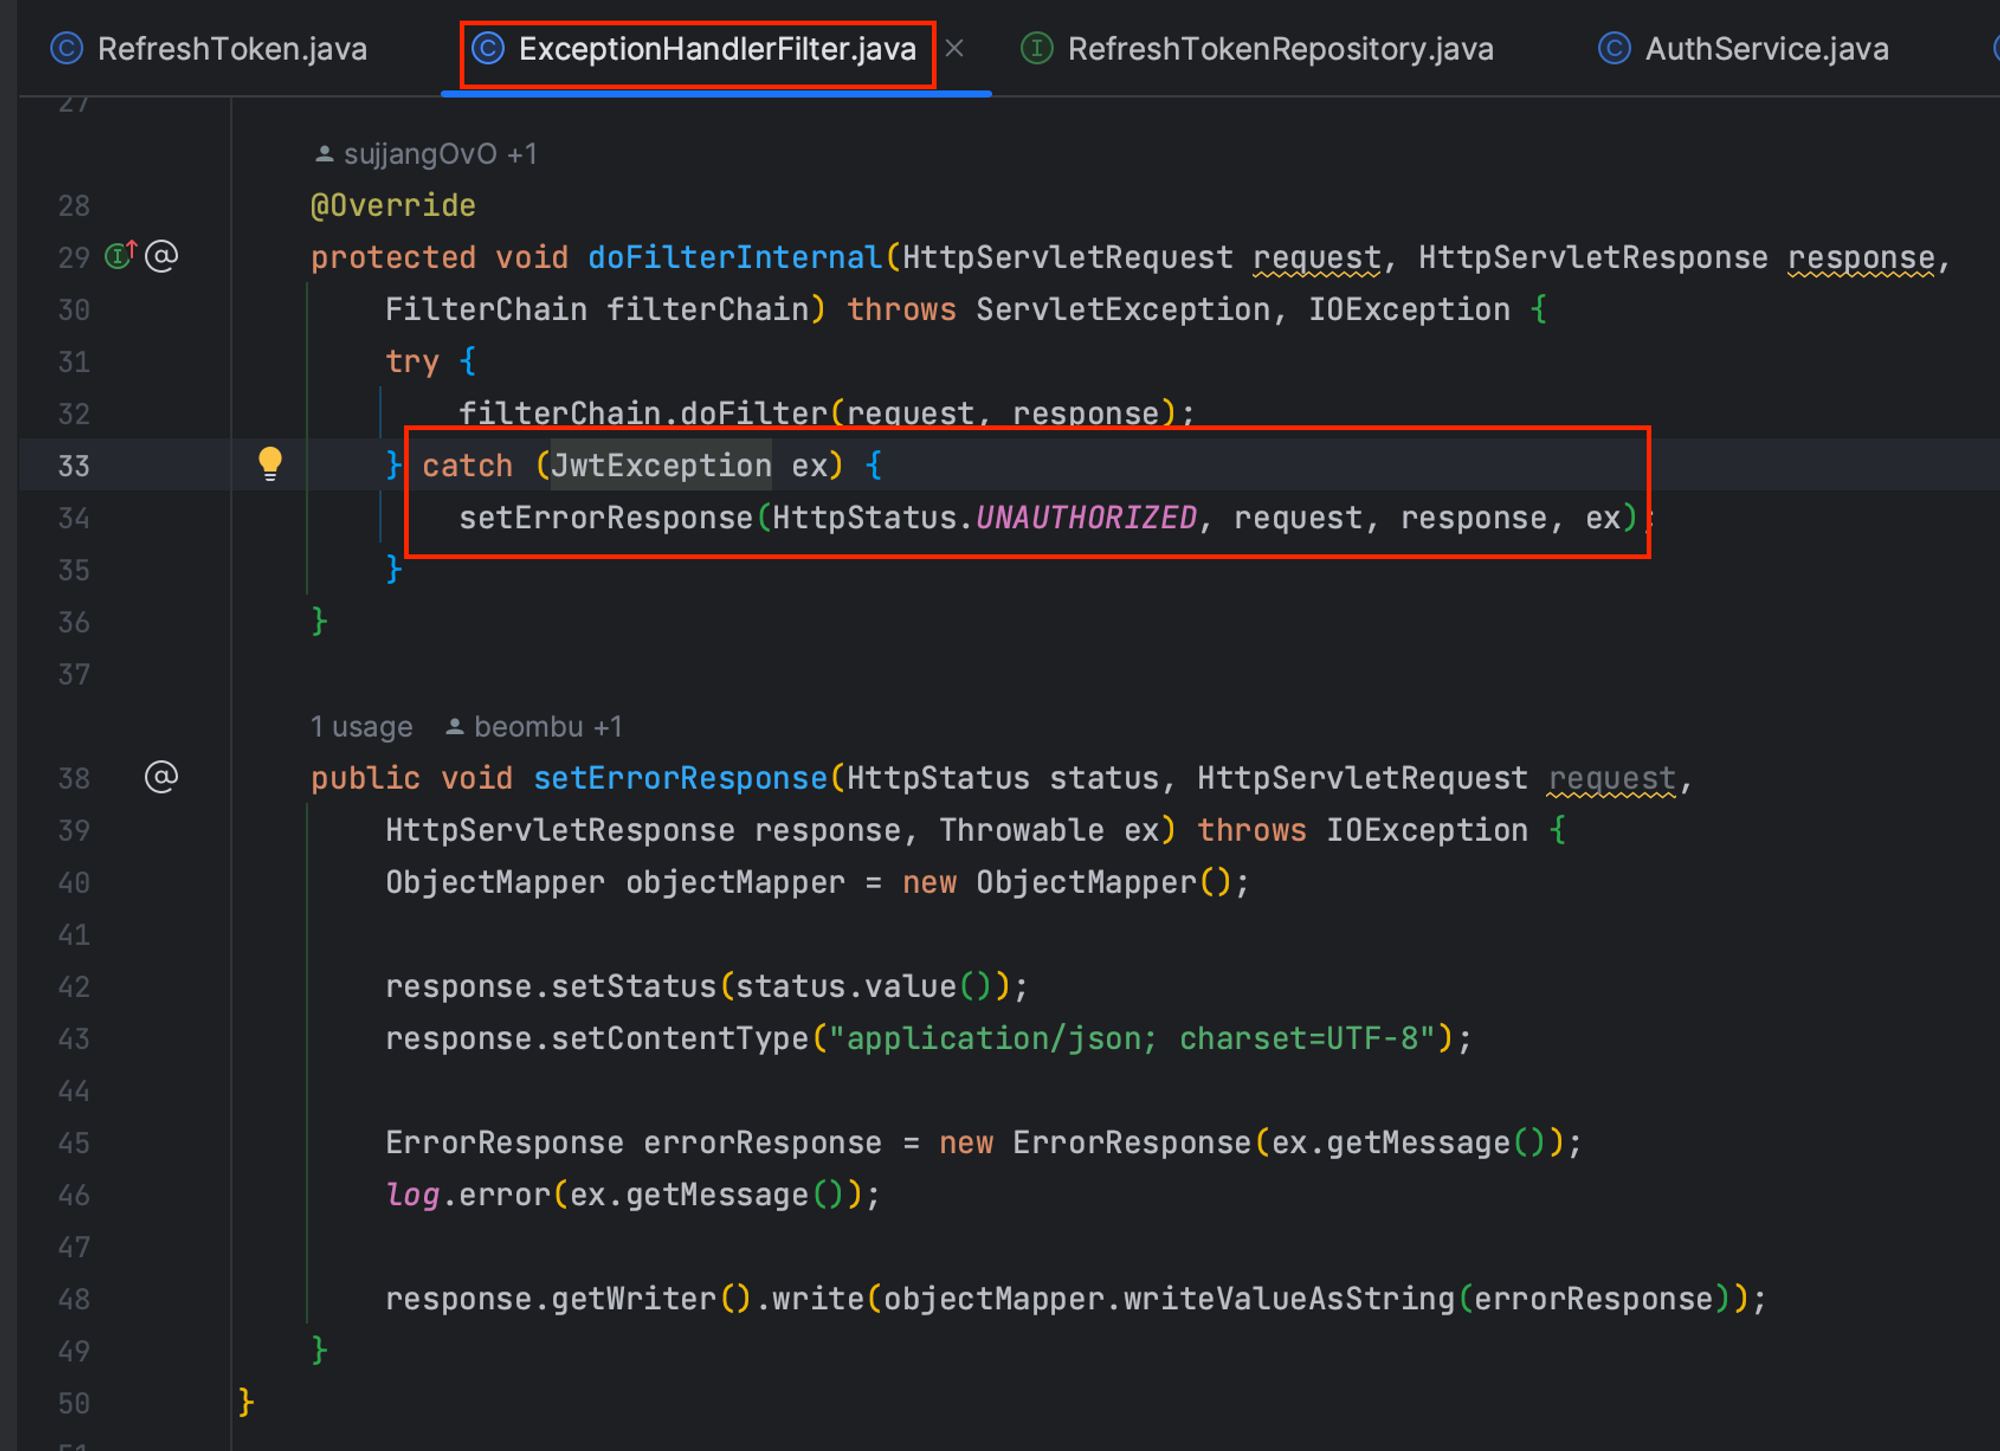Click the interface icon on the RefreshTokenRepository.java tab
Viewport: 2000px width, 1451px height.
pyautogui.click(x=1037, y=49)
